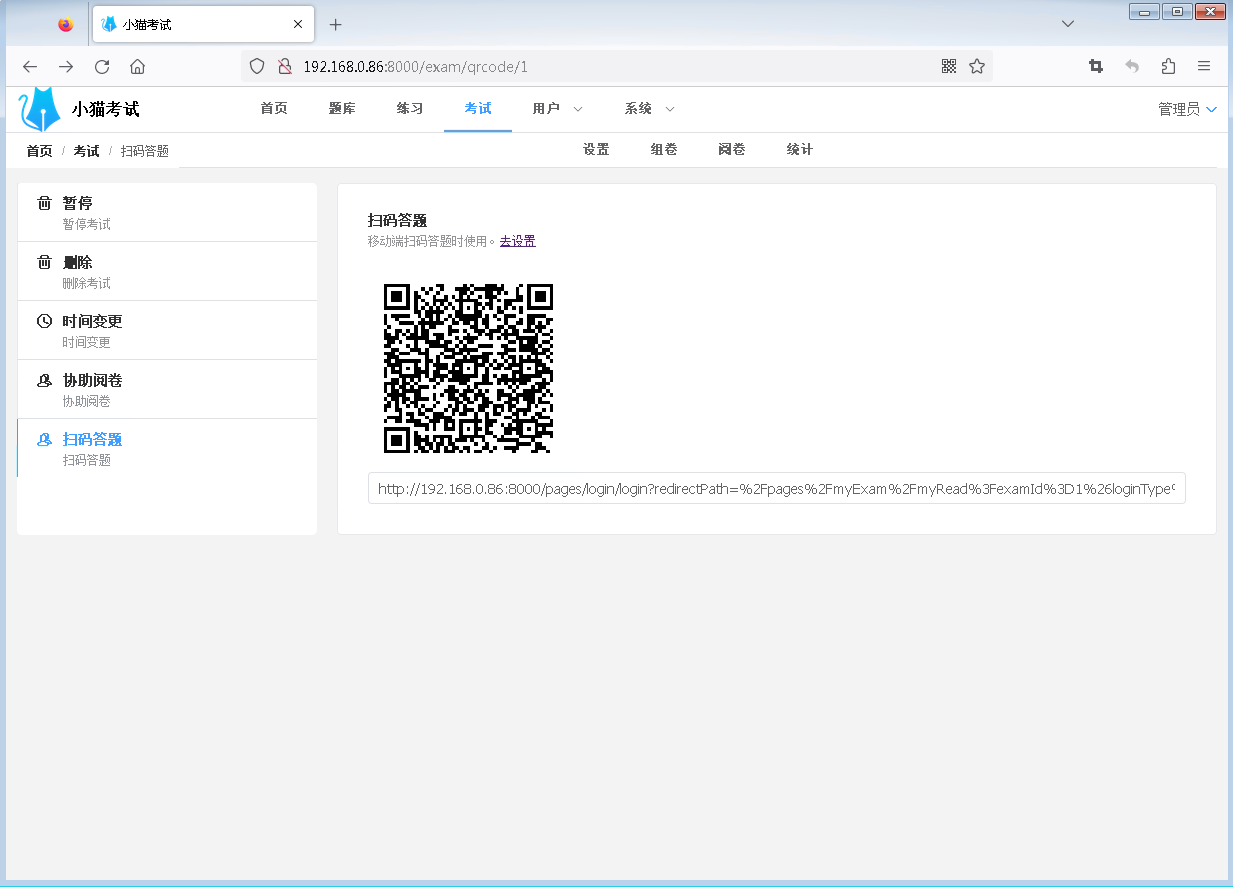Click the page reload icon
This screenshot has width=1233, height=887.
[102, 66]
